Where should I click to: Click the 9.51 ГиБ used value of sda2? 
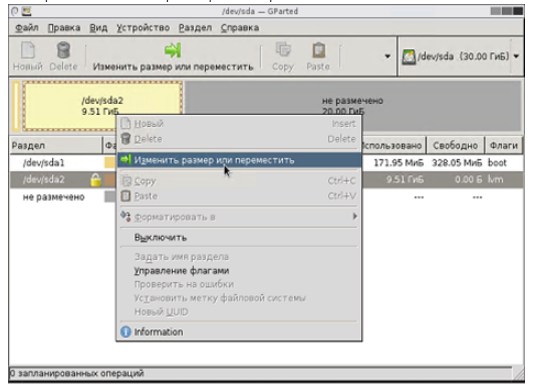tap(405, 179)
